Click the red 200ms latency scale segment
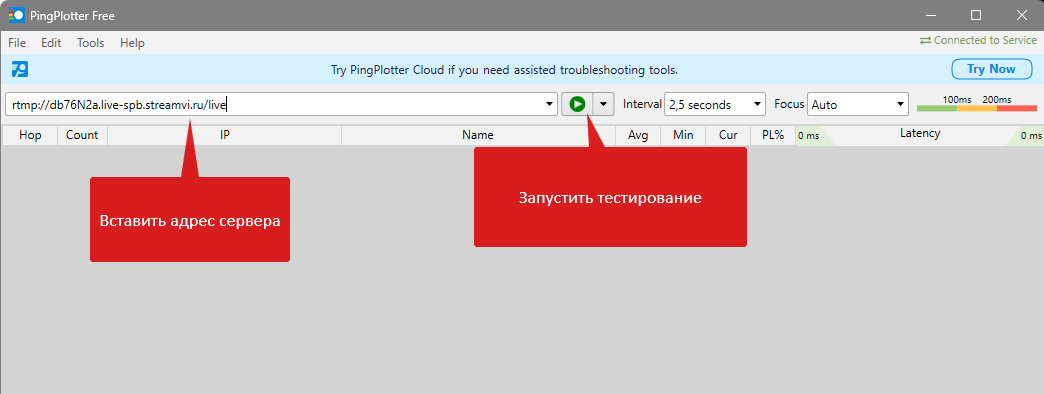The image size is (1044, 394). (1017, 108)
